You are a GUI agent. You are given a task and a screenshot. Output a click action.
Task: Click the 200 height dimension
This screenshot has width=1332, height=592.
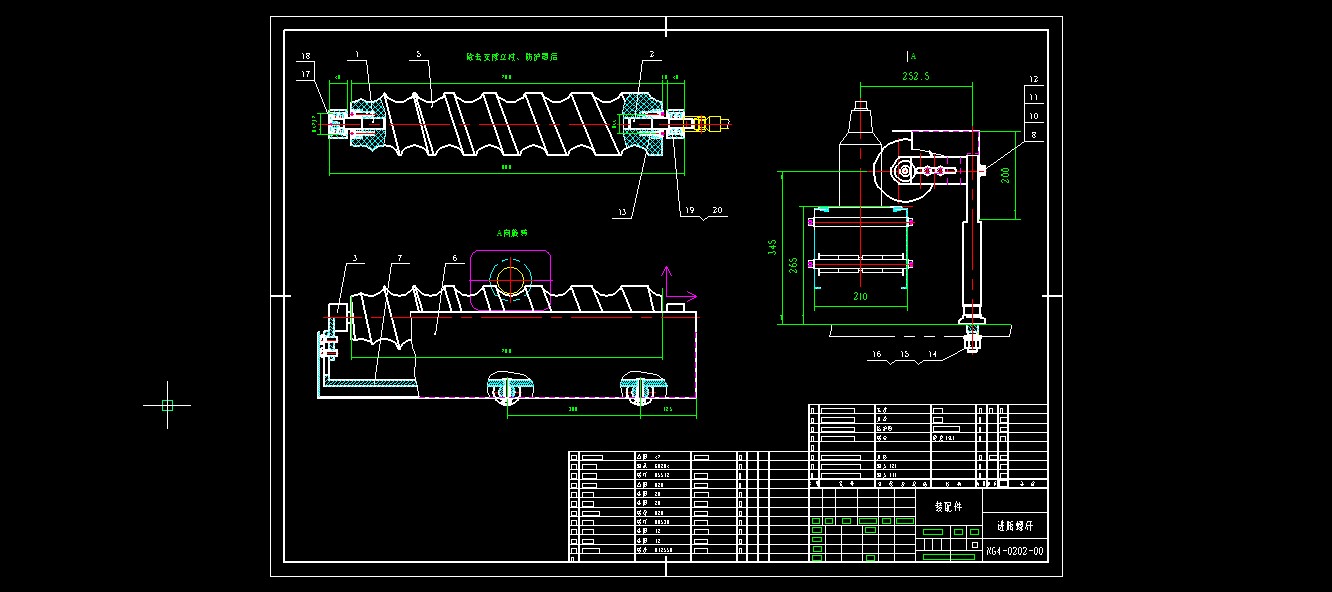click(1006, 173)
